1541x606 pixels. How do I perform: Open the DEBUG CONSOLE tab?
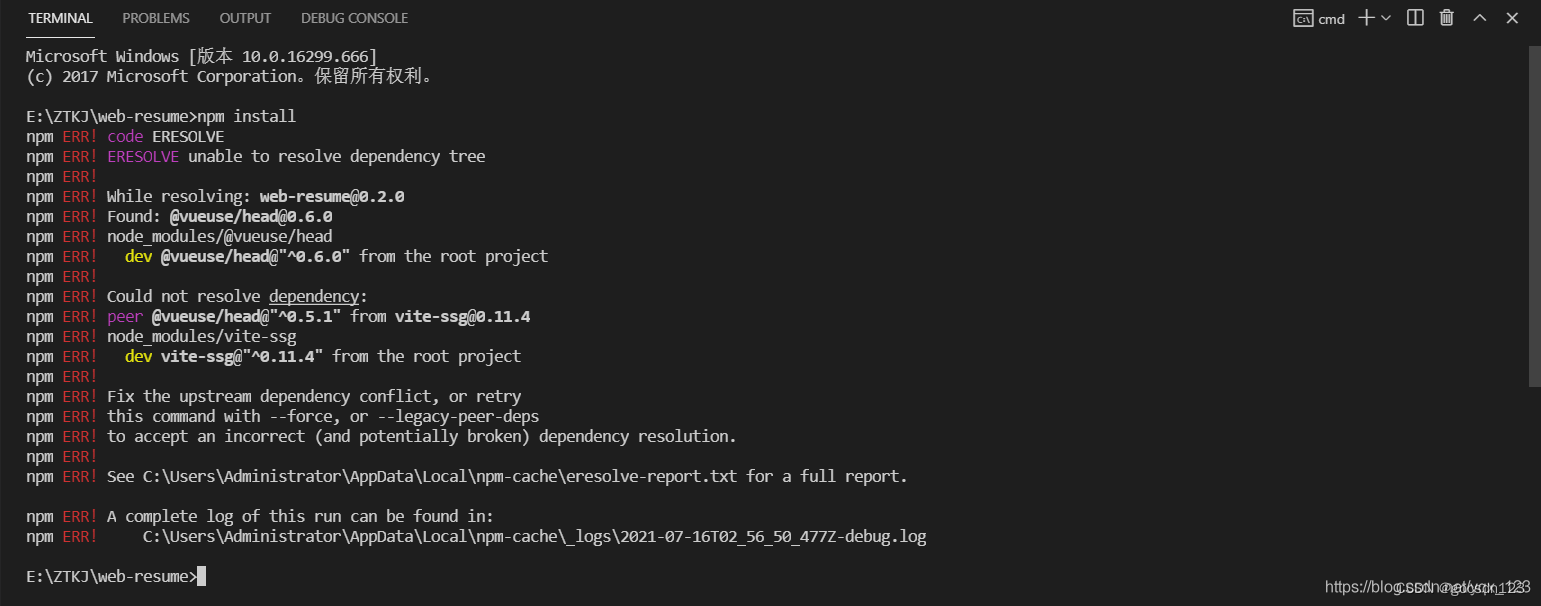click(x=354, y=18)
